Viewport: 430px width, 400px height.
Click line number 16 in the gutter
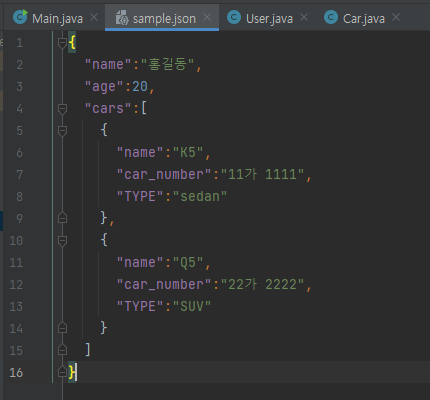pyautogui.click(x=16, y=372)
